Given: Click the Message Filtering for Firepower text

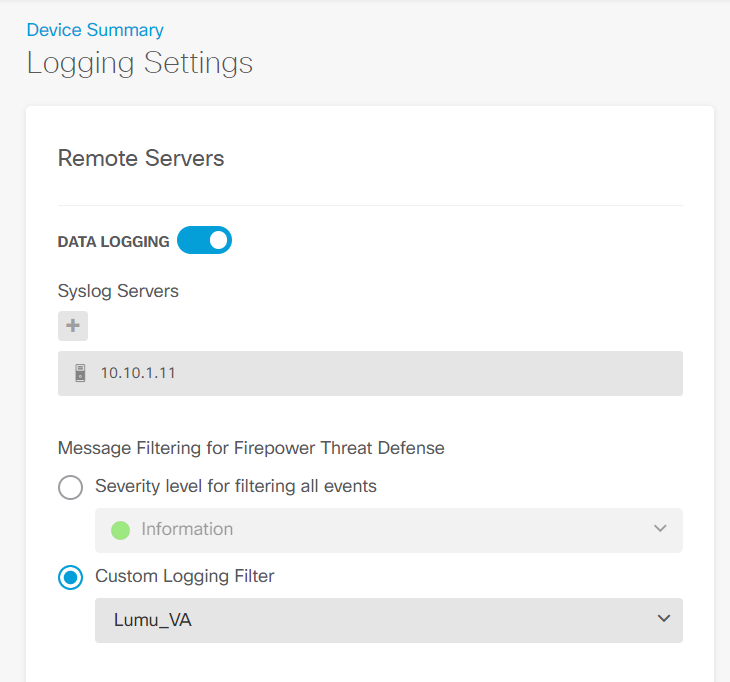Looking at the screenshot, I should pyautogui.click(x=251, y=448).
